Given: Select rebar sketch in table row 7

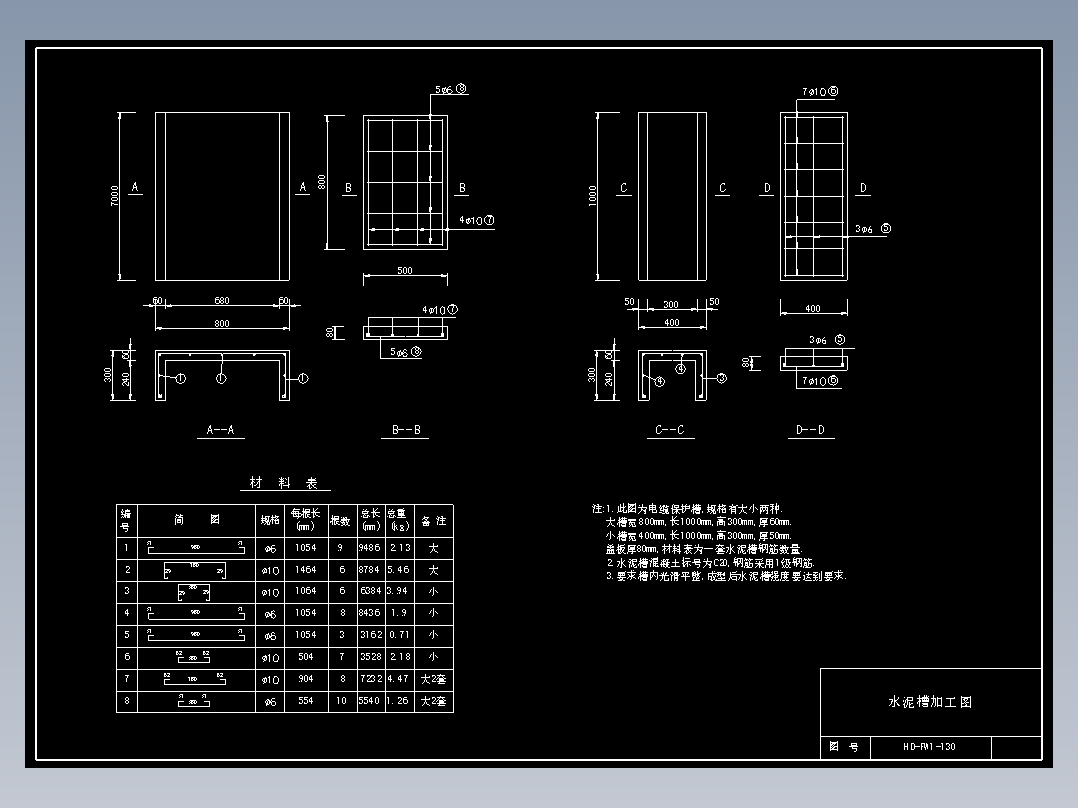Looking at the screenshot, I should [x=195, y=679].
